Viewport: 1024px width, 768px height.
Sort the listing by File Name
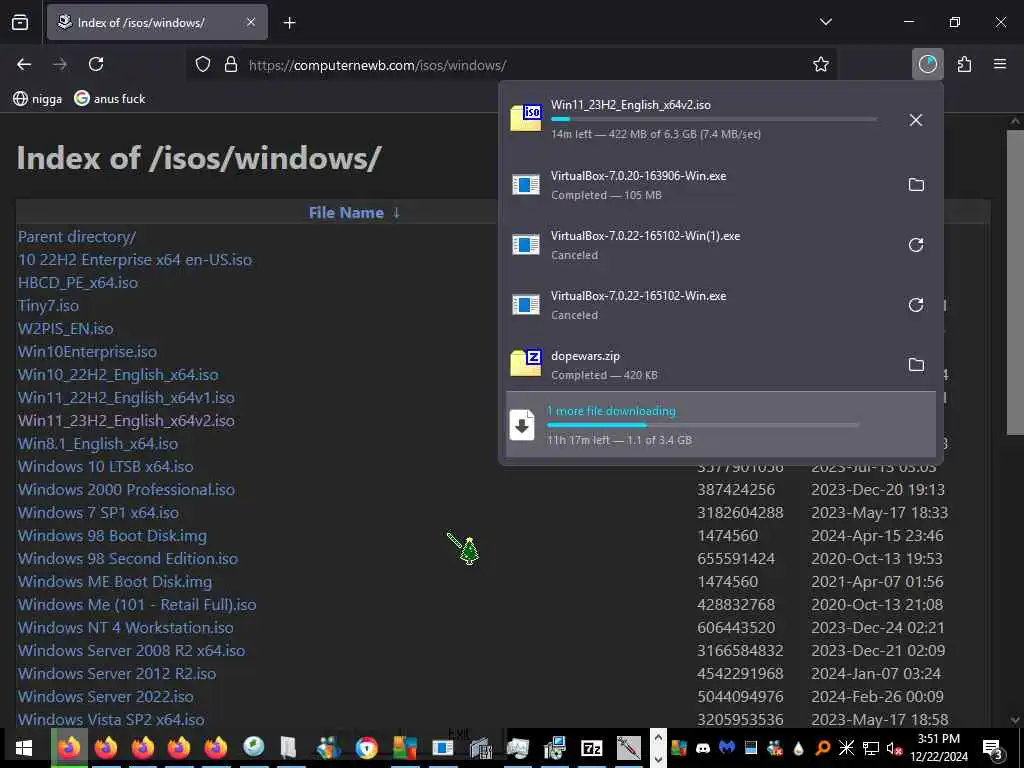click(346, 212)
